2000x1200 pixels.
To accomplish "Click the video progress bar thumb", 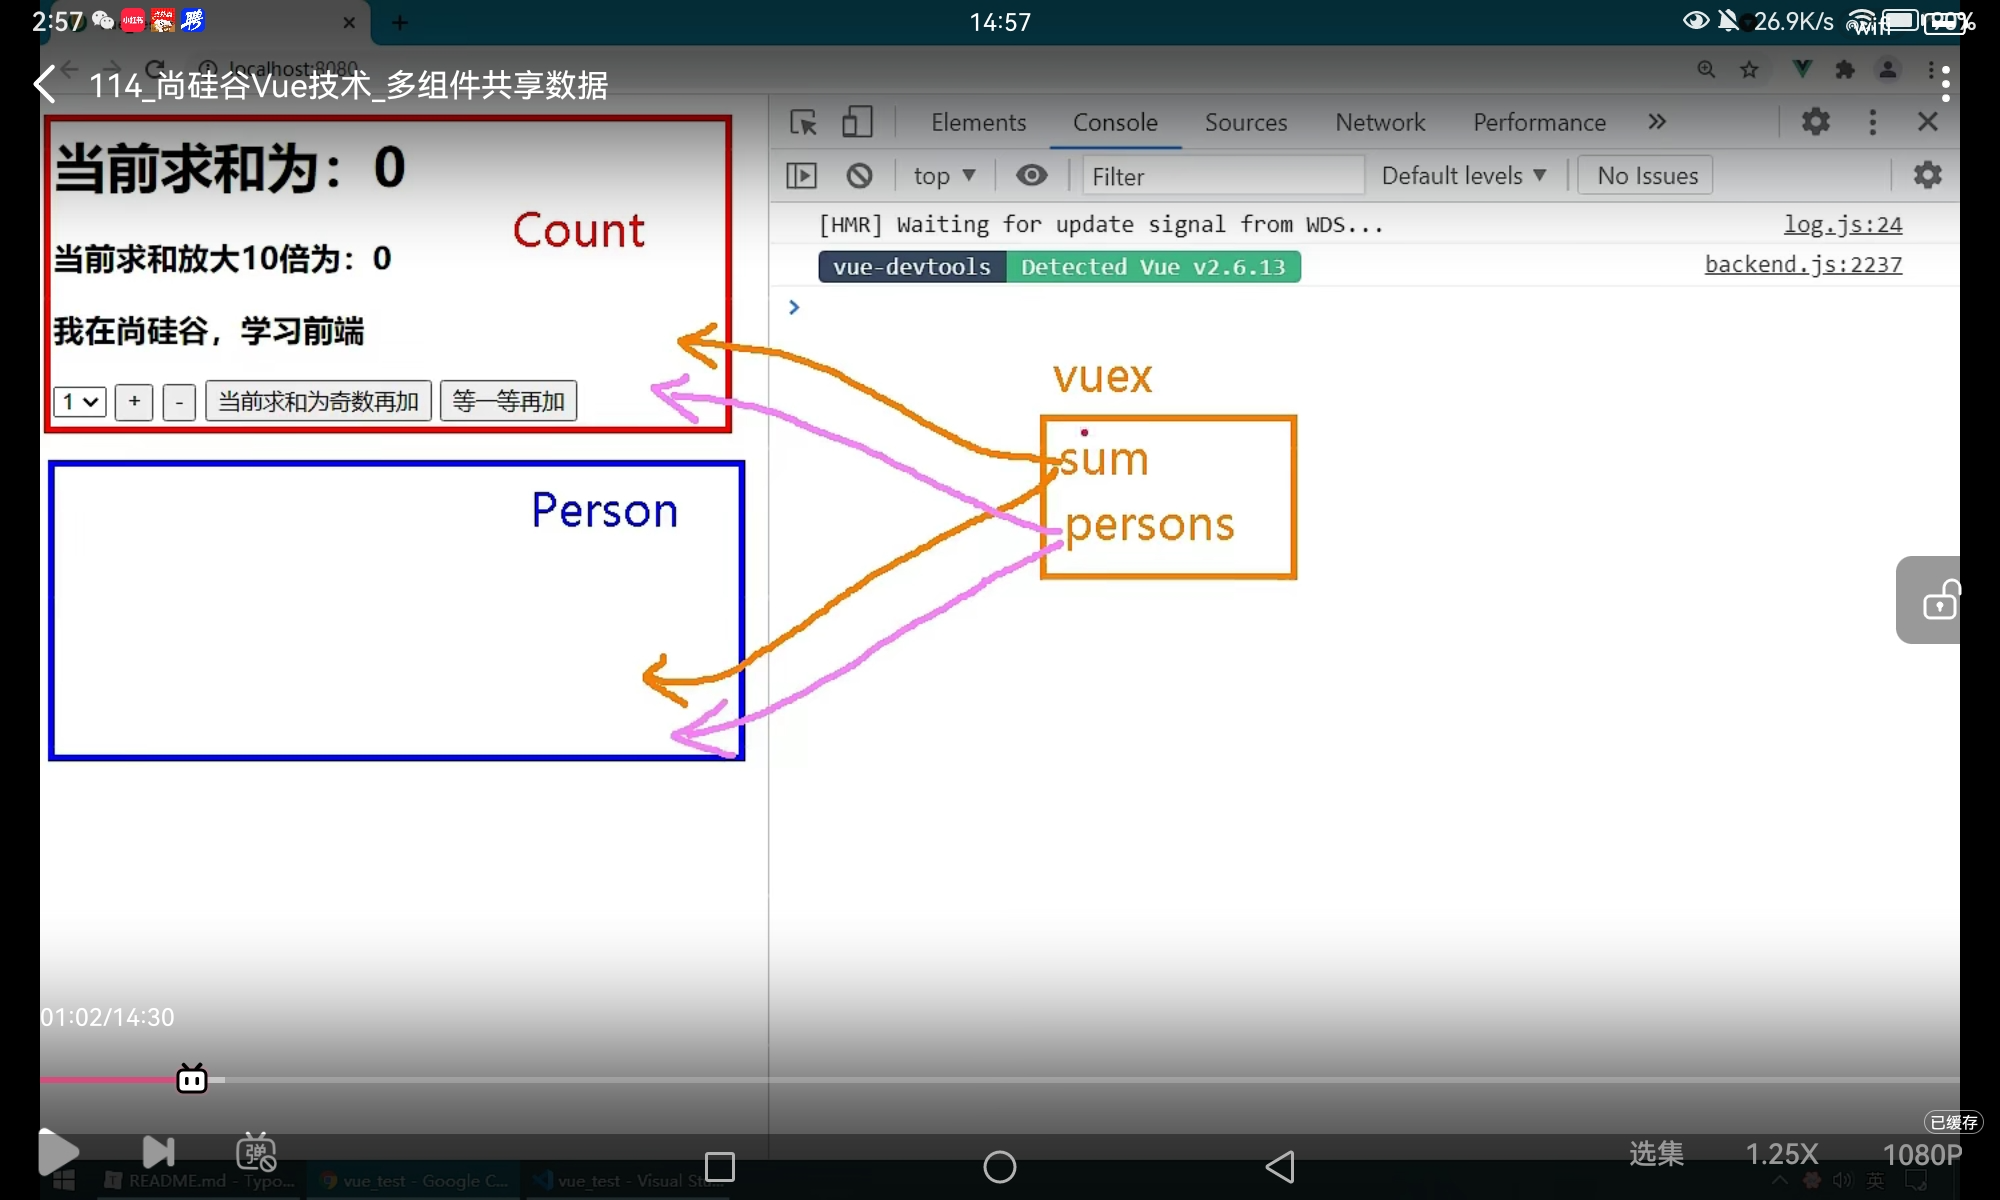I will coord(192,1079).
